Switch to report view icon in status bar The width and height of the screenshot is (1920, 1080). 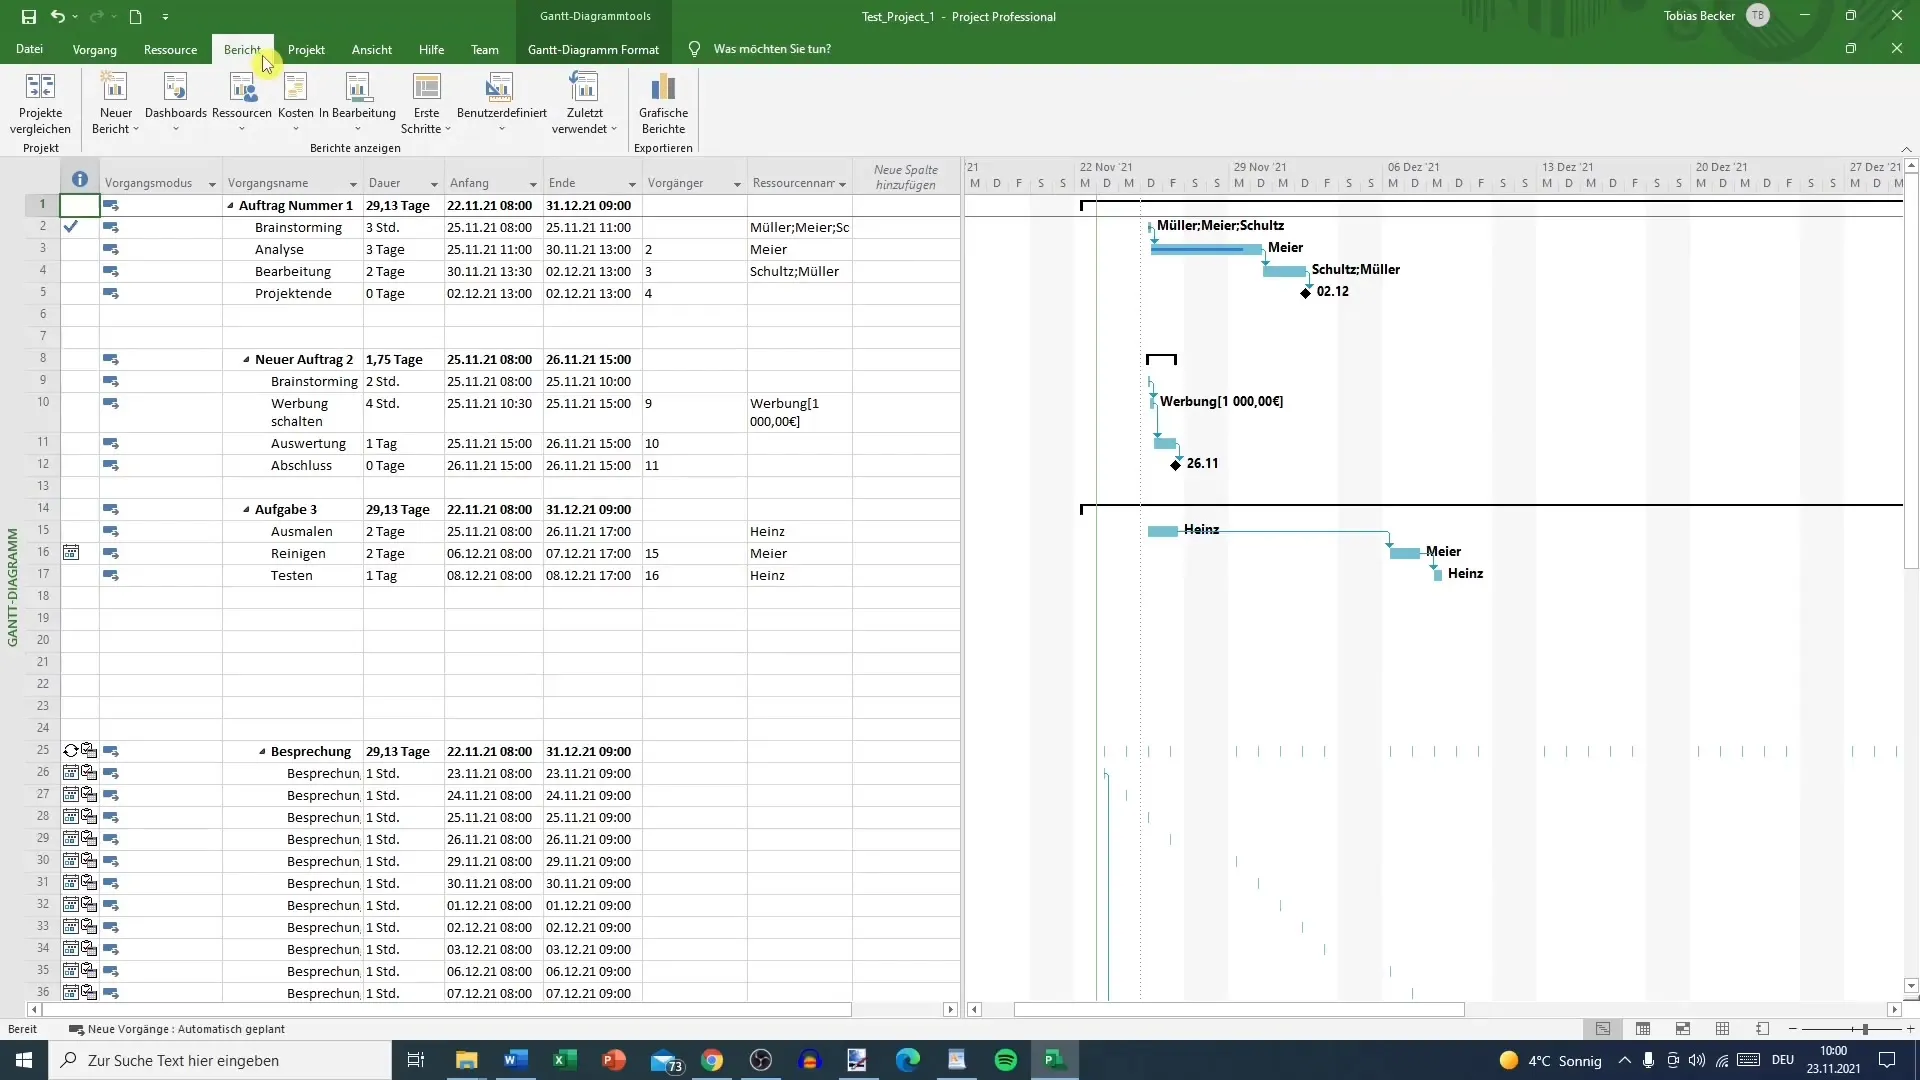coord(1762,1029)
